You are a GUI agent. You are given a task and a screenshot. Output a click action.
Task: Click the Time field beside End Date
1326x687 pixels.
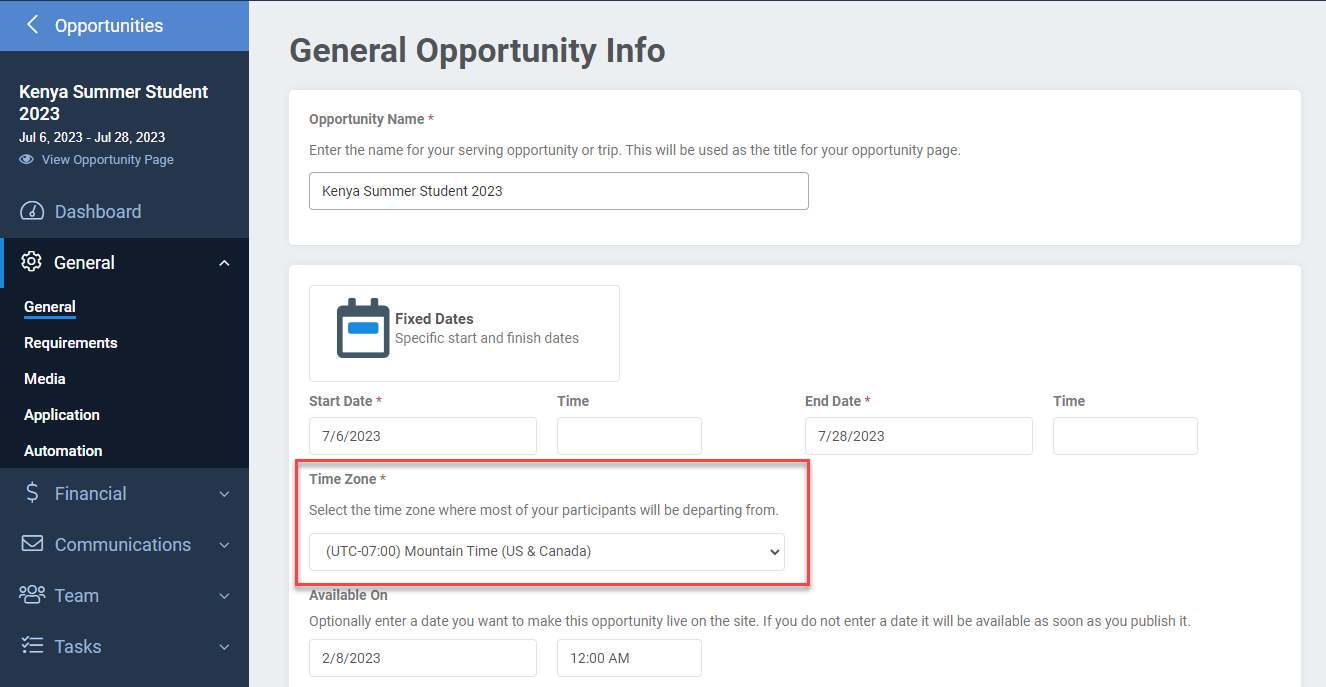tap(1125, 436)
